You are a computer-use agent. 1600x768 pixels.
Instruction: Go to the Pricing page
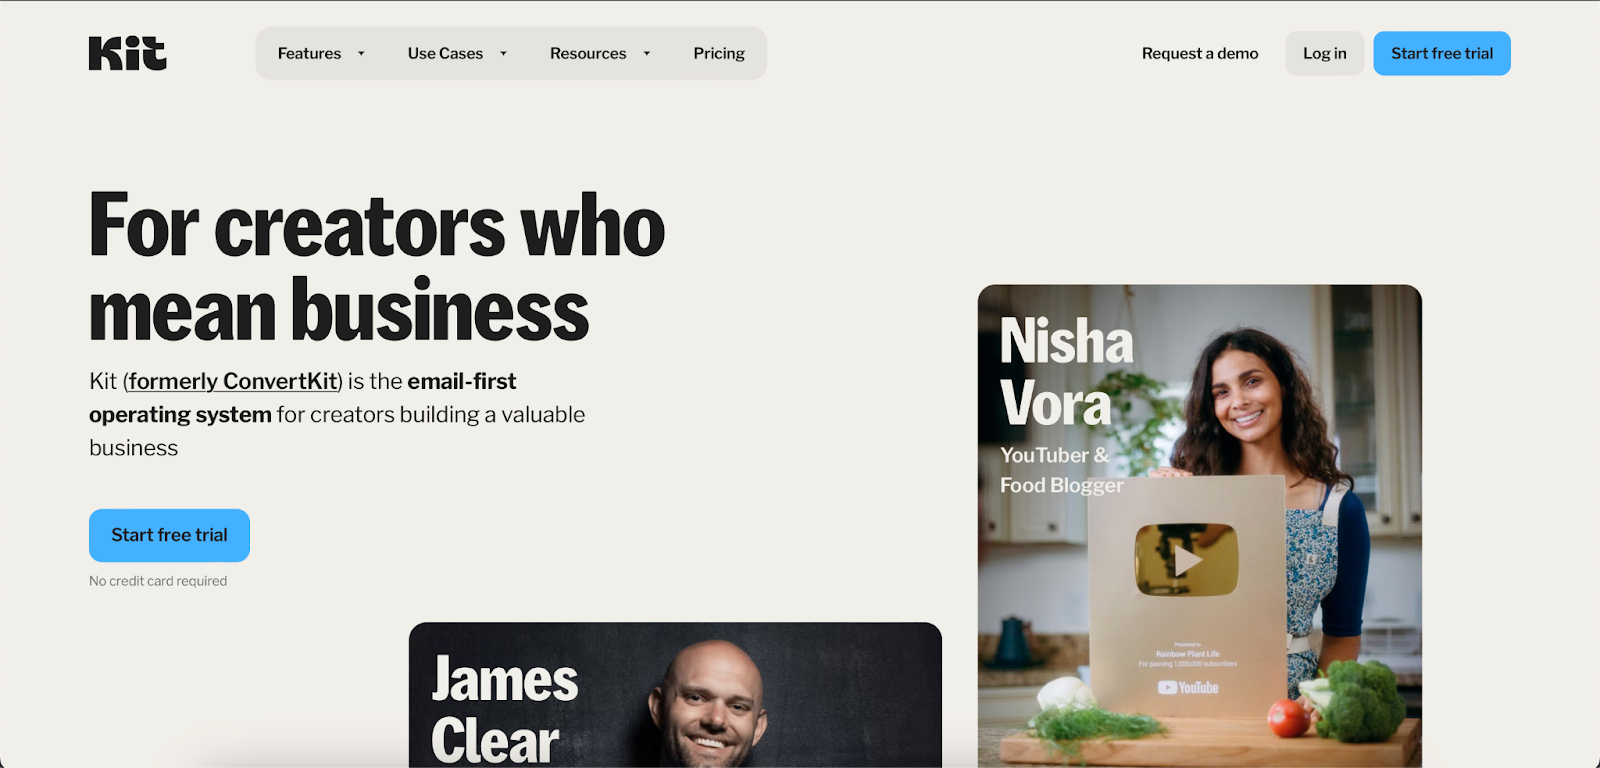pos(719,53)
